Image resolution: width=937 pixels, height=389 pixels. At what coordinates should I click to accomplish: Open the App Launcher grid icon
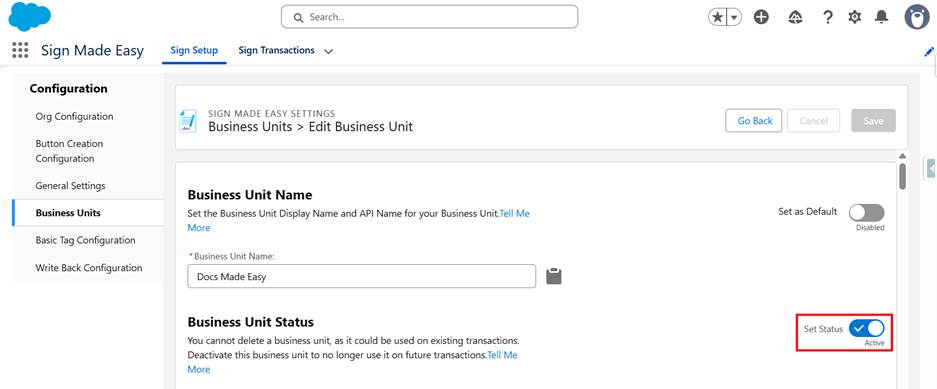(20, 50)
